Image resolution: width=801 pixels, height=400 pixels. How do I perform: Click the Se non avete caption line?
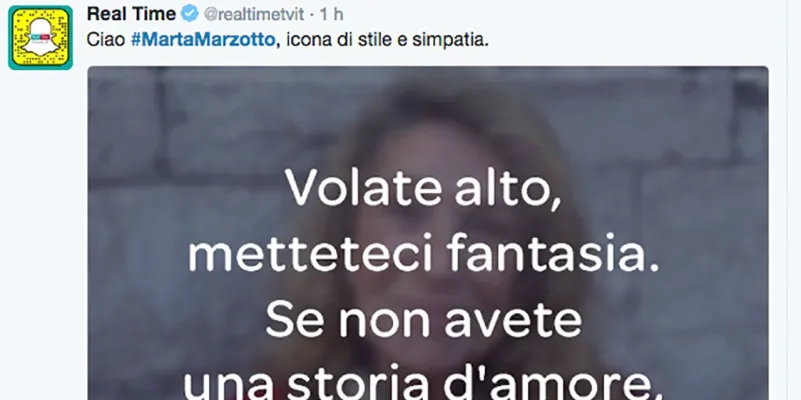[423, 321]
